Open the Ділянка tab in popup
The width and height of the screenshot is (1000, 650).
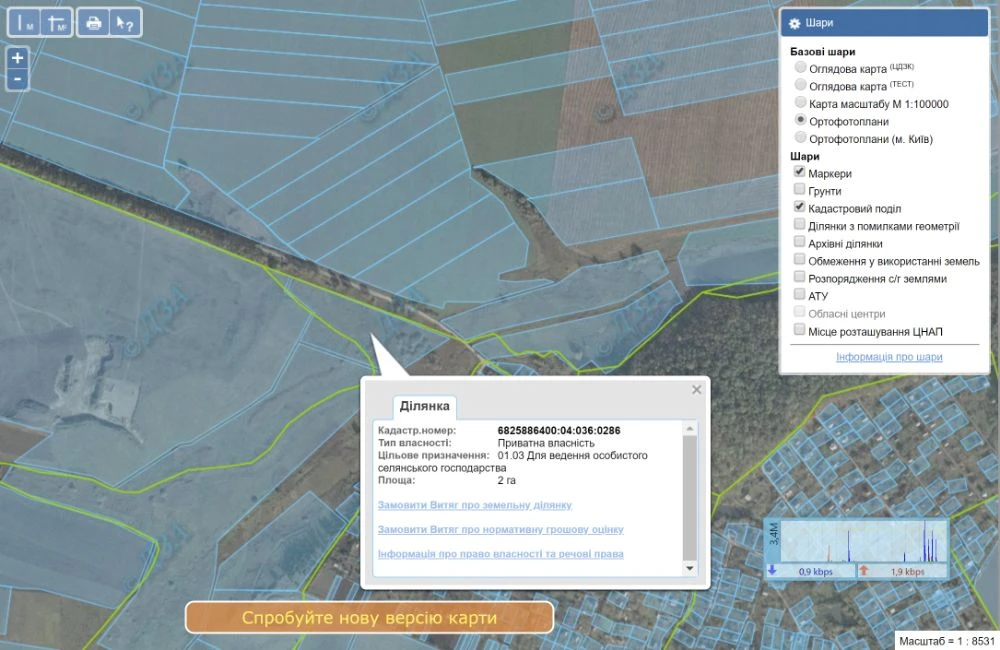pos(424,406)
